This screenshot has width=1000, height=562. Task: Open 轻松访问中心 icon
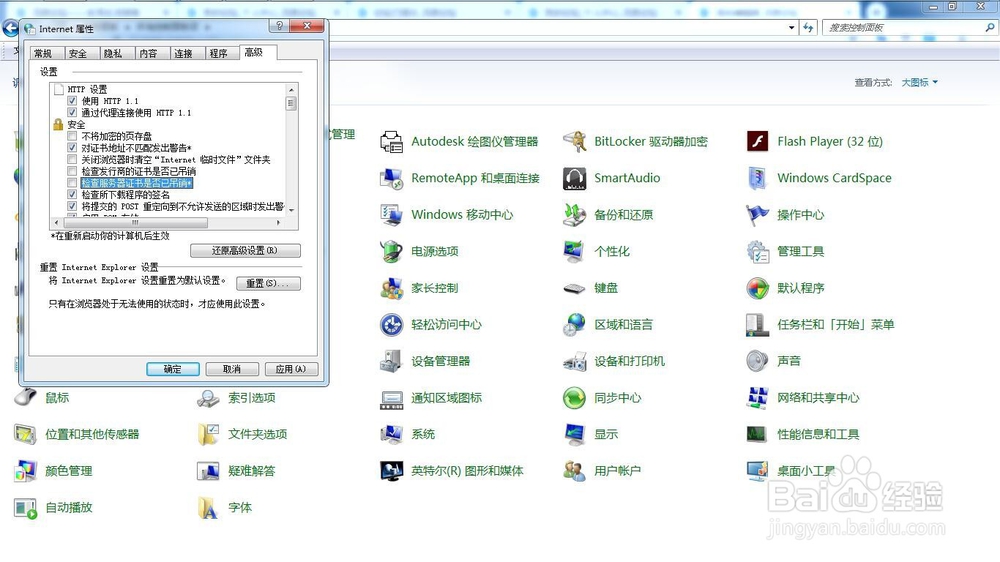(391, 325)
